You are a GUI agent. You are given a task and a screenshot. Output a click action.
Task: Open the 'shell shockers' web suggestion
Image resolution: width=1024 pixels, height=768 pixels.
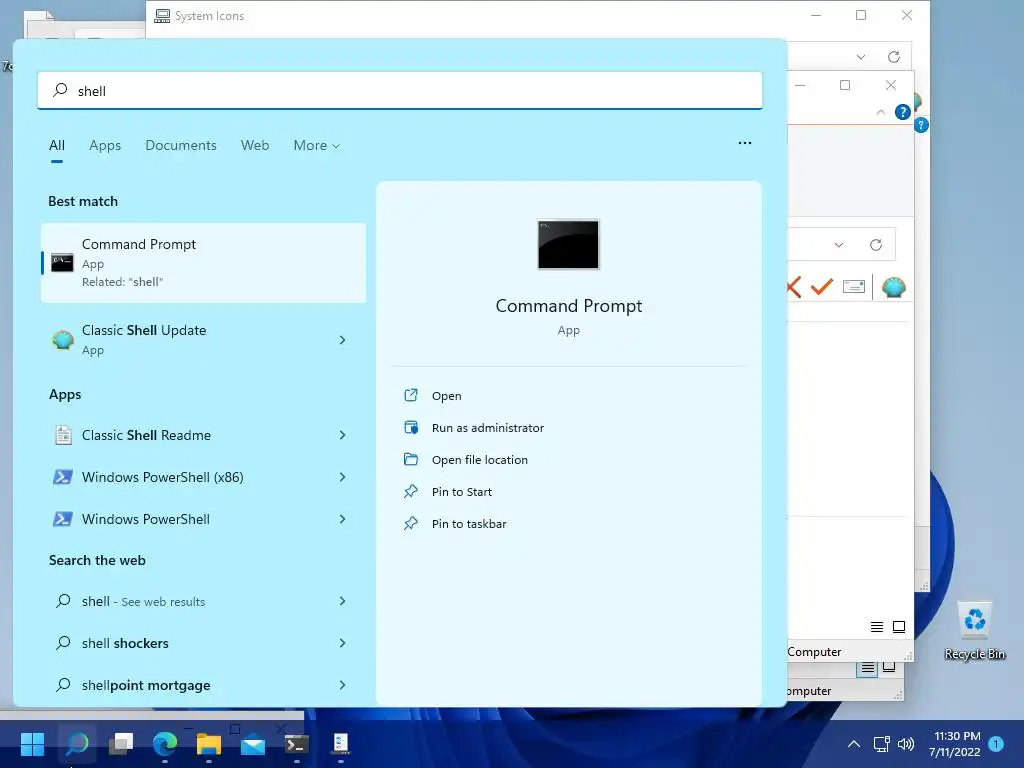tap(203, 643)
